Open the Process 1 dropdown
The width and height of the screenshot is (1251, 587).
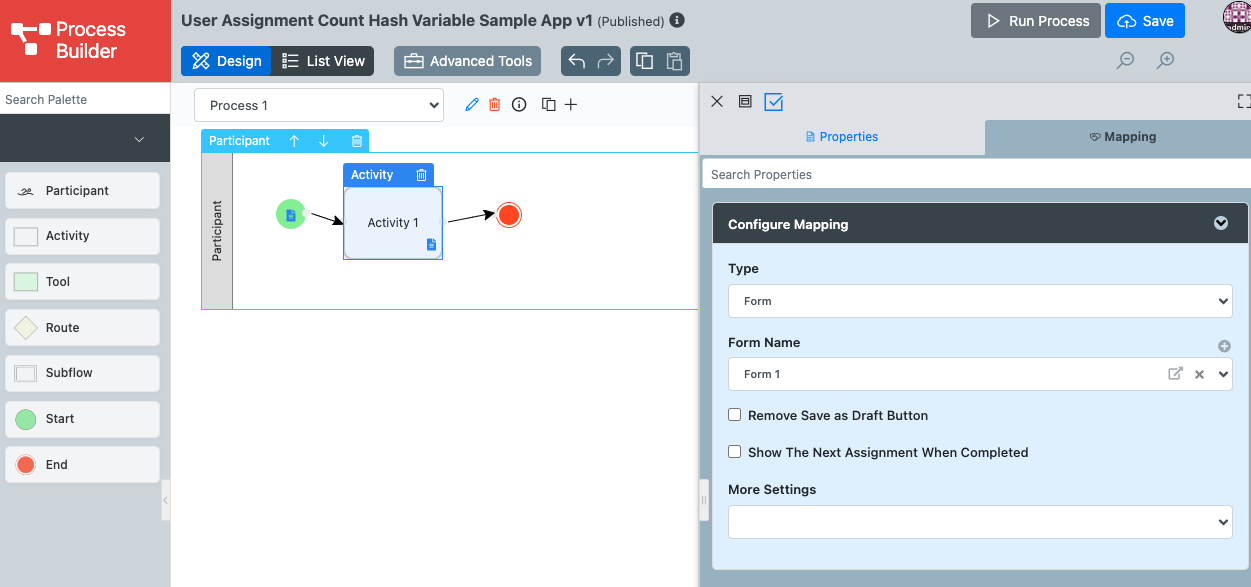(x=319, y=105)
